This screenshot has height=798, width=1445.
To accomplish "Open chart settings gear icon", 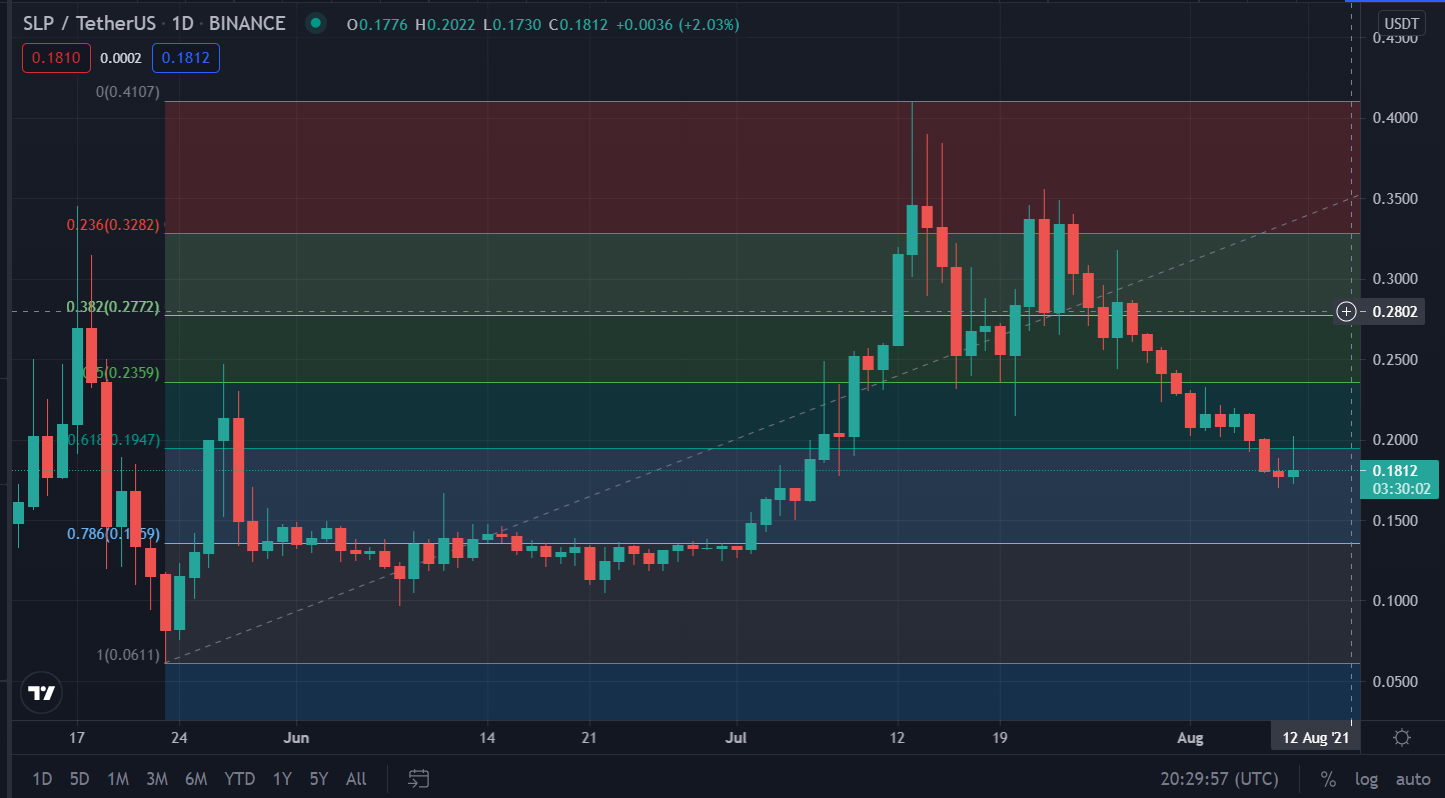I will [x=1402, y=738].
